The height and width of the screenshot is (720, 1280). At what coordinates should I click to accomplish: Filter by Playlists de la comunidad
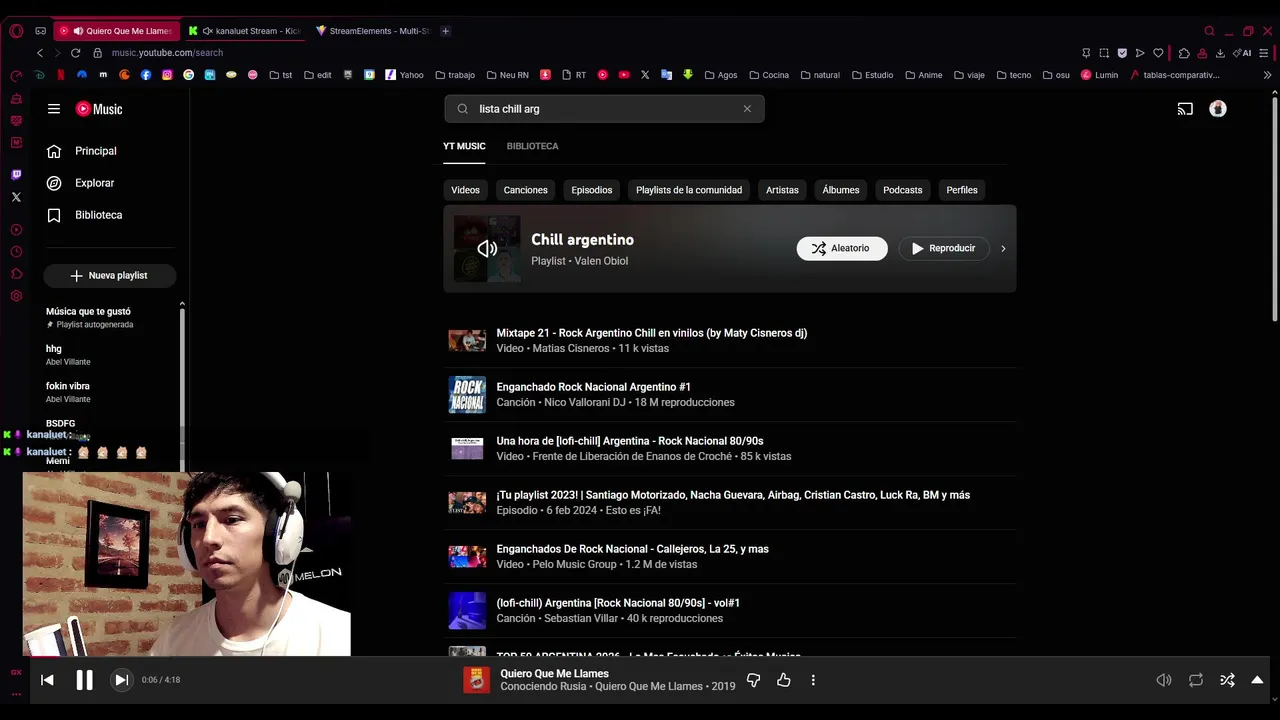[x=689, y=190]
